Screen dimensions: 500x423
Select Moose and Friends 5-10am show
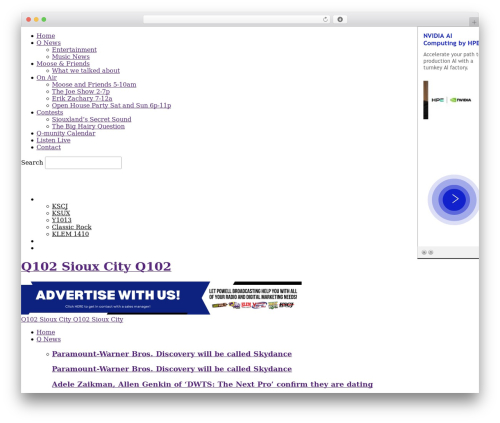point(94,85)
